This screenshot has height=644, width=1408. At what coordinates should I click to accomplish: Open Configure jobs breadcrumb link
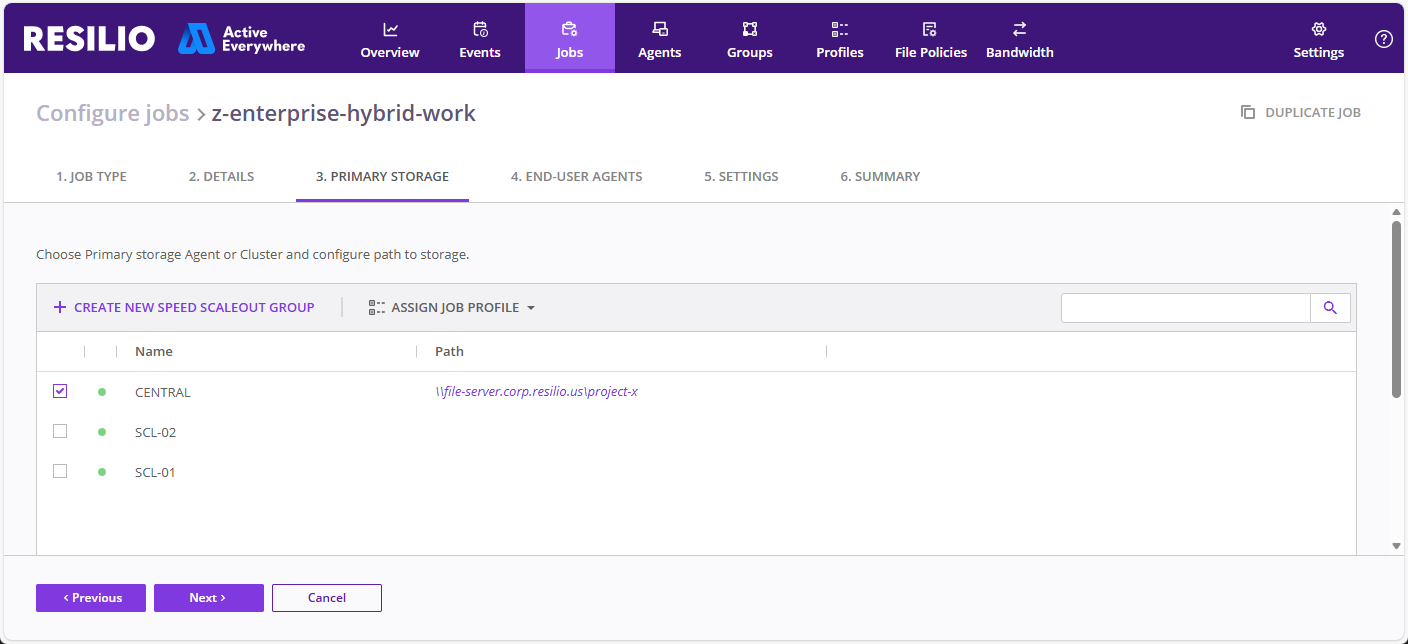113,113
